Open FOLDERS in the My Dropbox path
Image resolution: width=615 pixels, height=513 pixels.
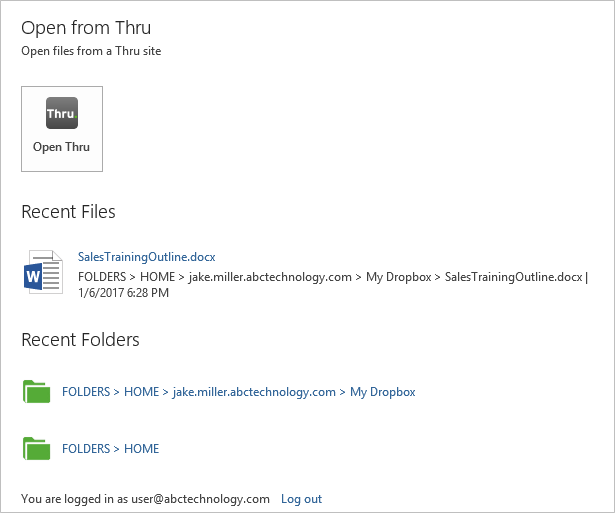(x=86, y=392)
